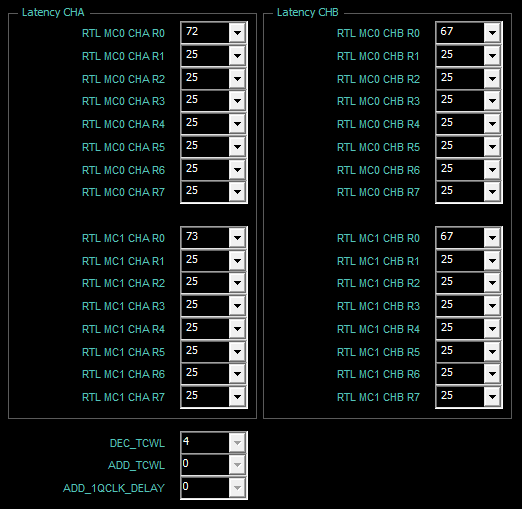Expand the RTL MC1 CHA R4 dropdown

[x=237, y=329]
